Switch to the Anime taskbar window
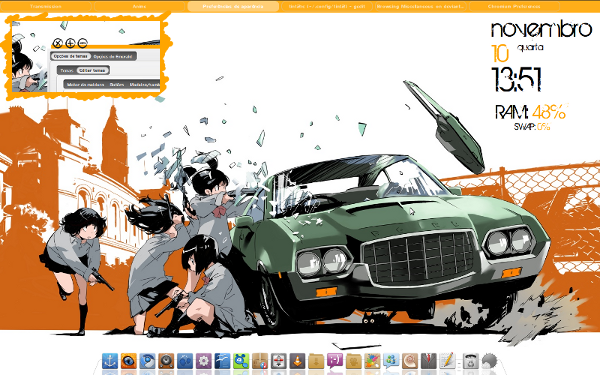 (140, 7)
